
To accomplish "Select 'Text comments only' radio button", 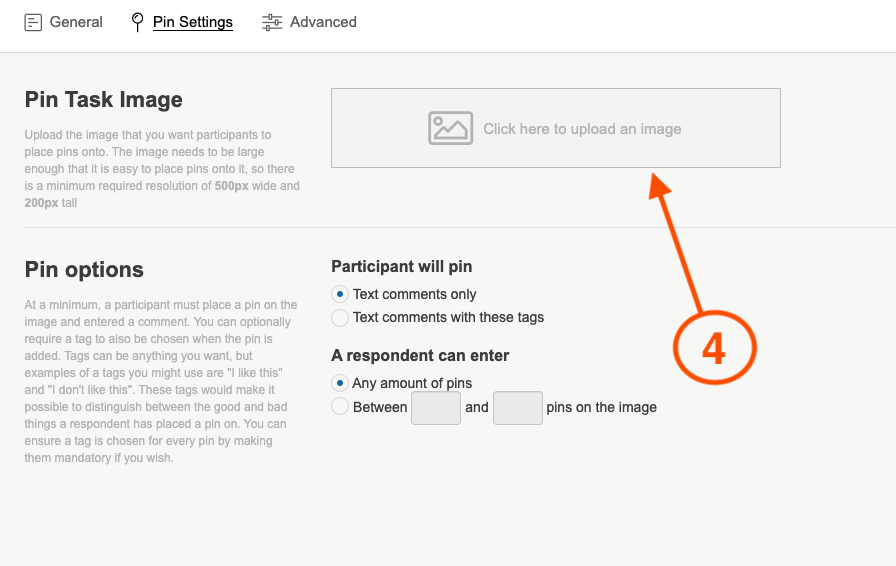I will (340, 294).
